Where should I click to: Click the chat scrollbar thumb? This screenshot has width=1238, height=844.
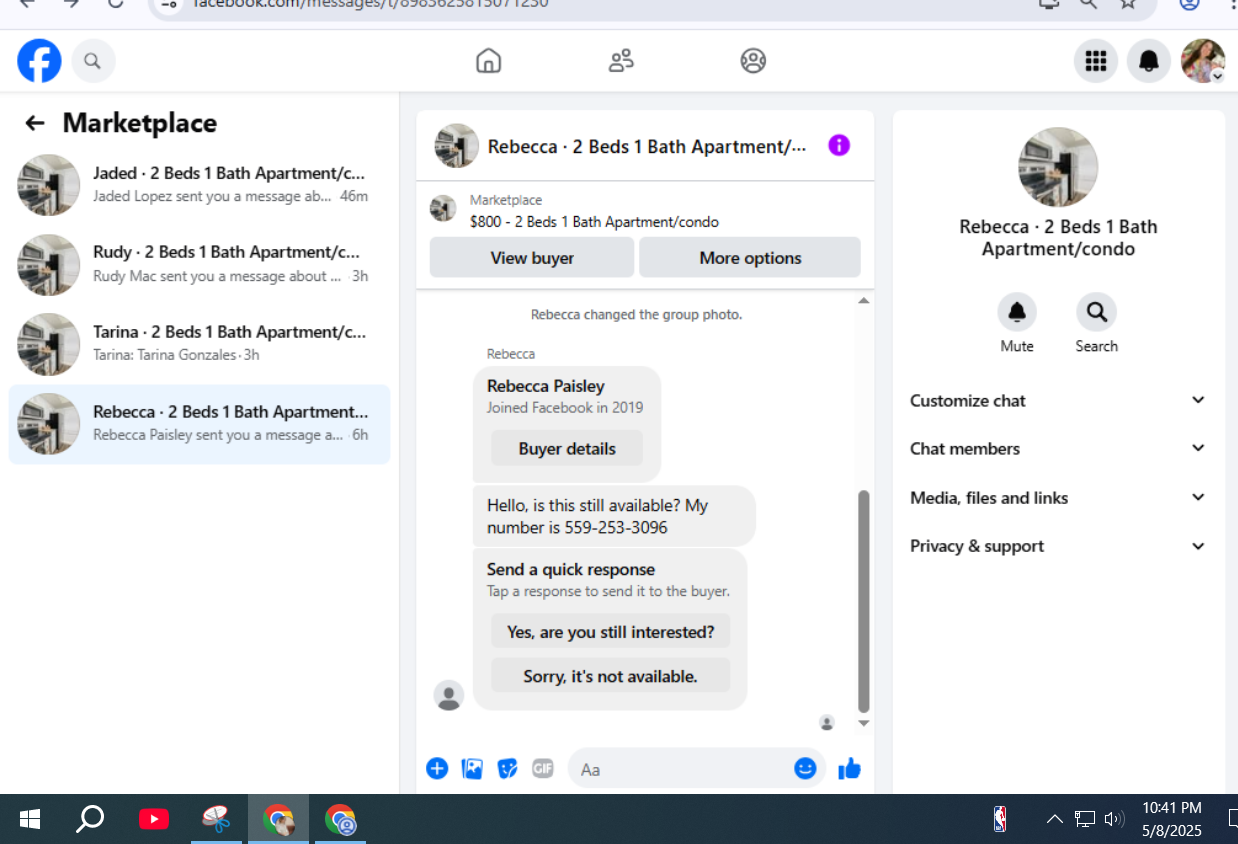(x=864, y=600)
